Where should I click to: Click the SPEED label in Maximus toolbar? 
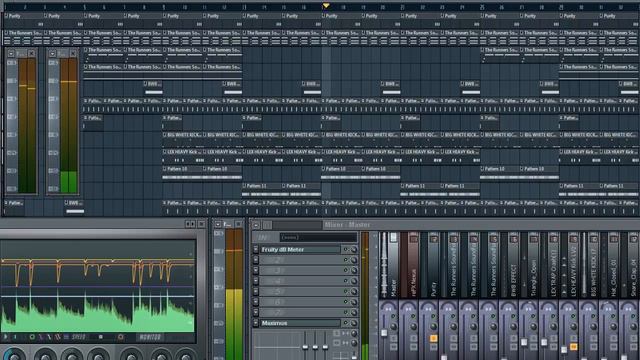(79, 337)
